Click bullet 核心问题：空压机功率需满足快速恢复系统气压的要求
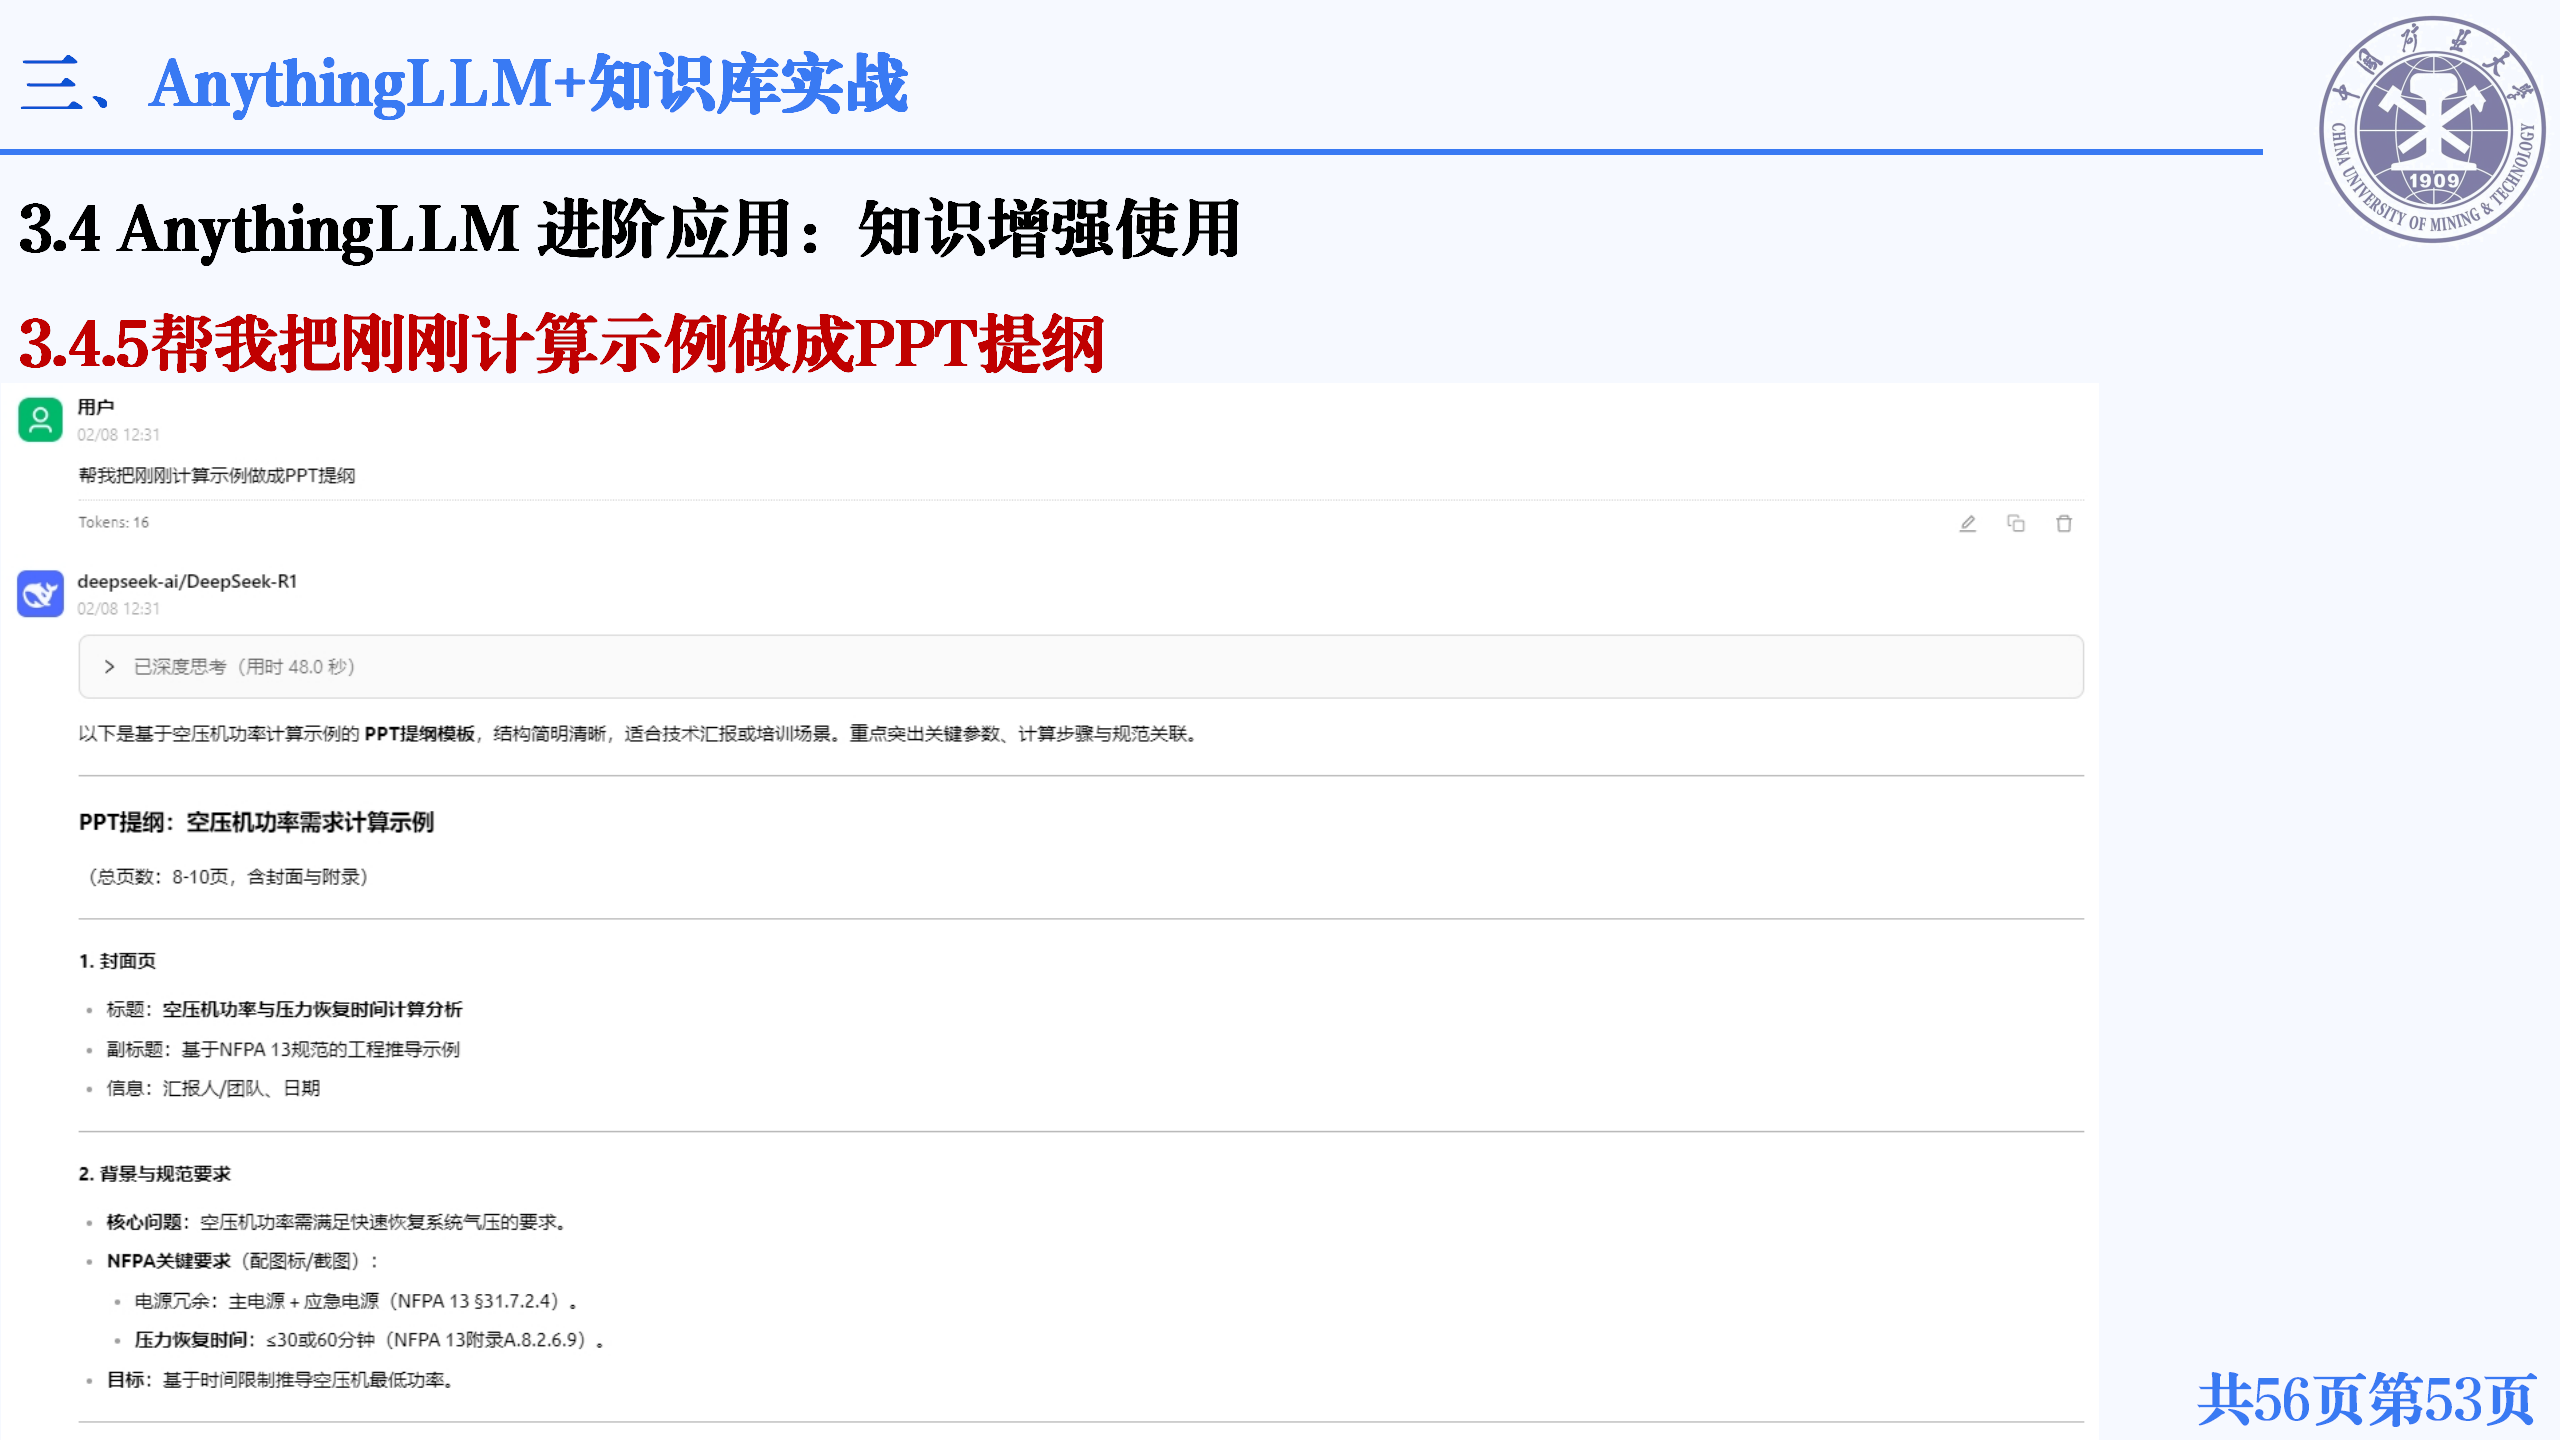The image size is (2560, 1440). (x=338, y=1222)
